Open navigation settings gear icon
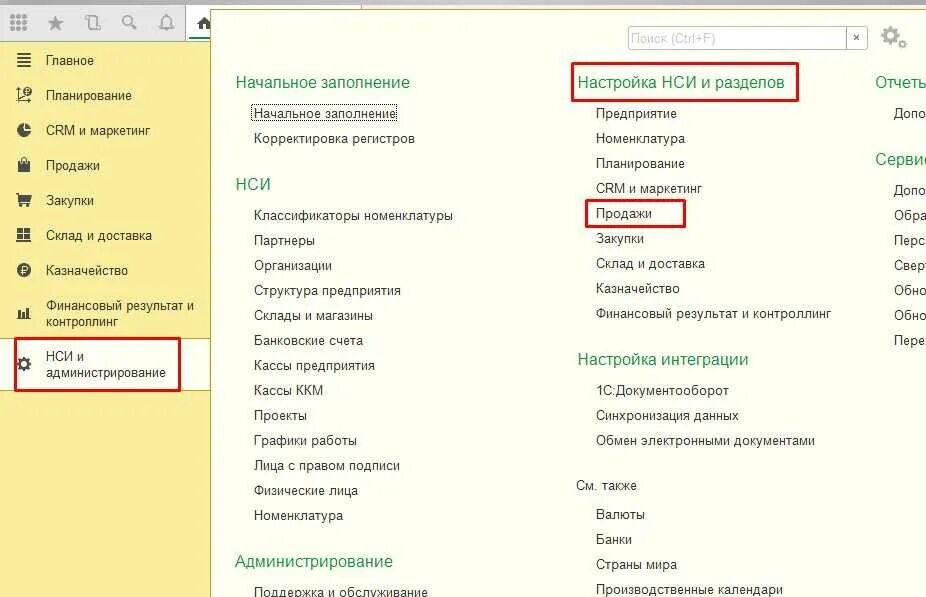926x597 pixels. (x=894, y=37)
